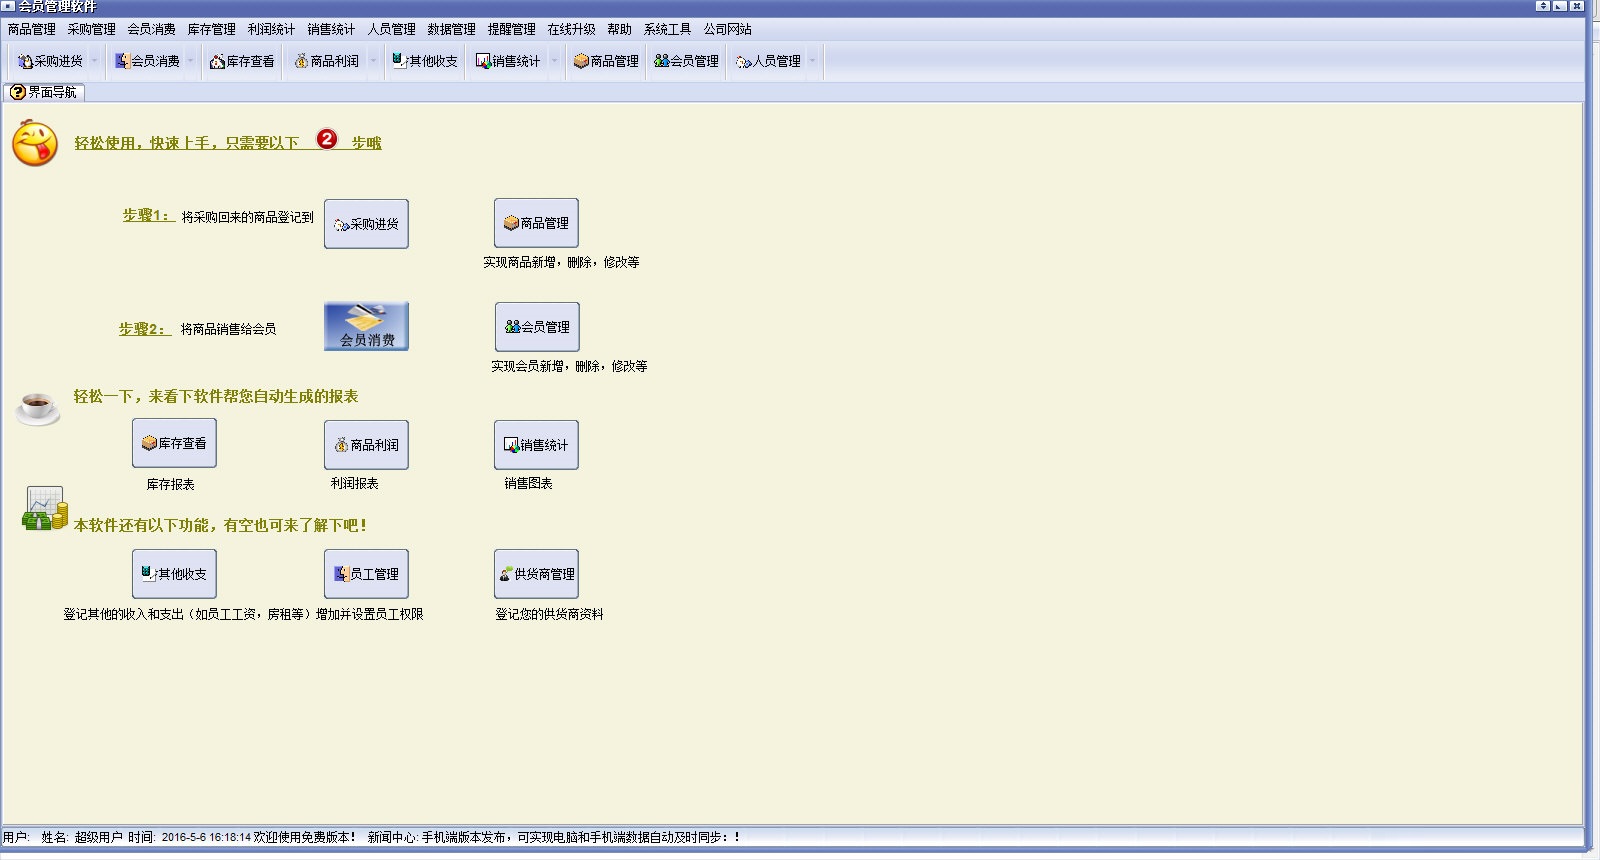This screenshot has width=1600, height=860.
Task: Click the 其他收支 button in navigation page
Action: coord(174,574)
